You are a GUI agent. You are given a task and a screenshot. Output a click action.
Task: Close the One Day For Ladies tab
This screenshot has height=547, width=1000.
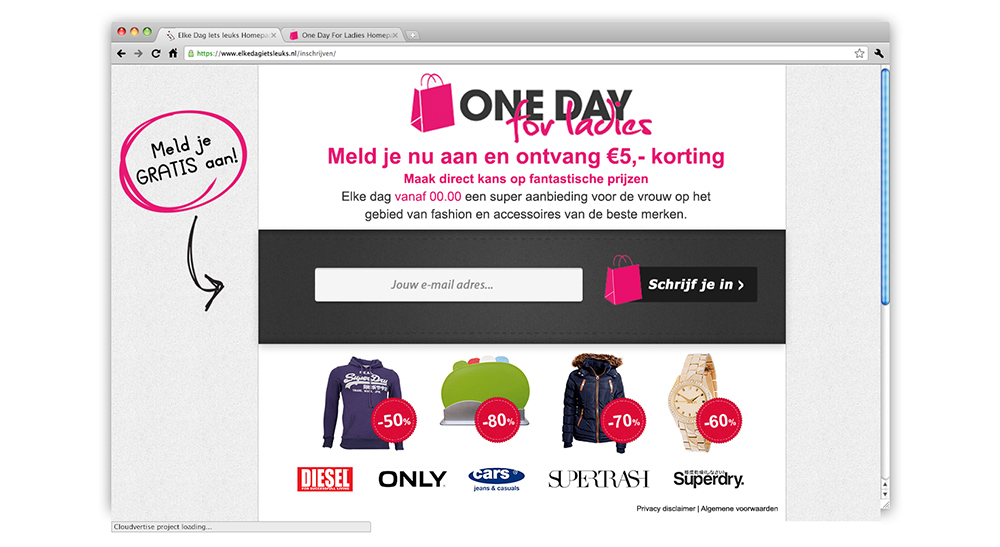pos(395,35)
